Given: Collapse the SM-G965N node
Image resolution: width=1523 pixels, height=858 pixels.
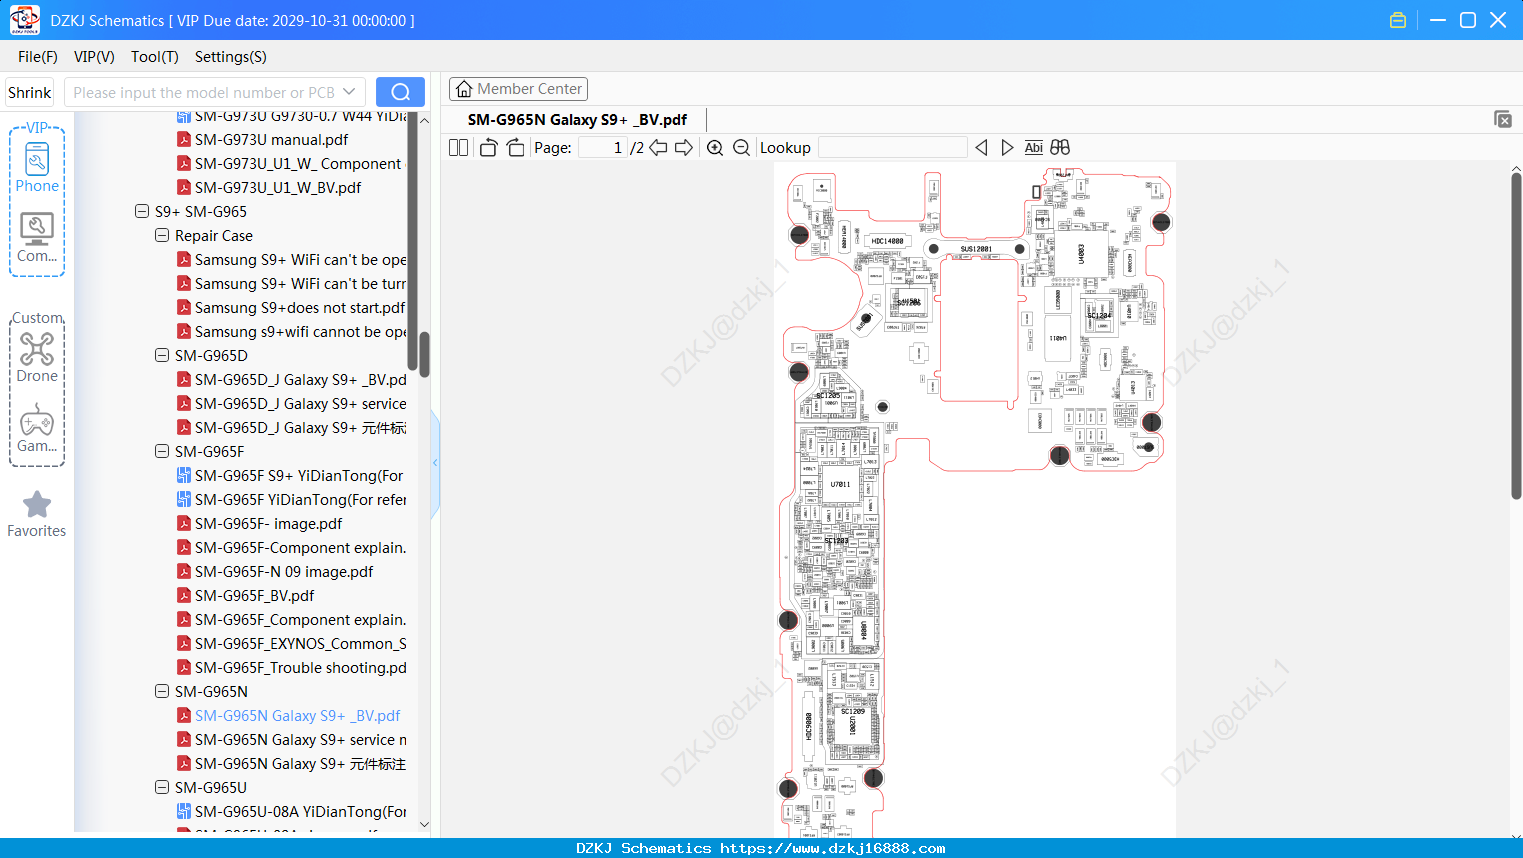Looking at the screenshot, I should (x=162, y=691).
